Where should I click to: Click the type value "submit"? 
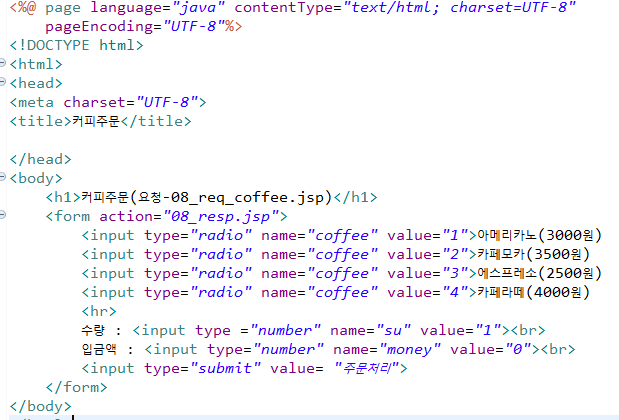225,368
